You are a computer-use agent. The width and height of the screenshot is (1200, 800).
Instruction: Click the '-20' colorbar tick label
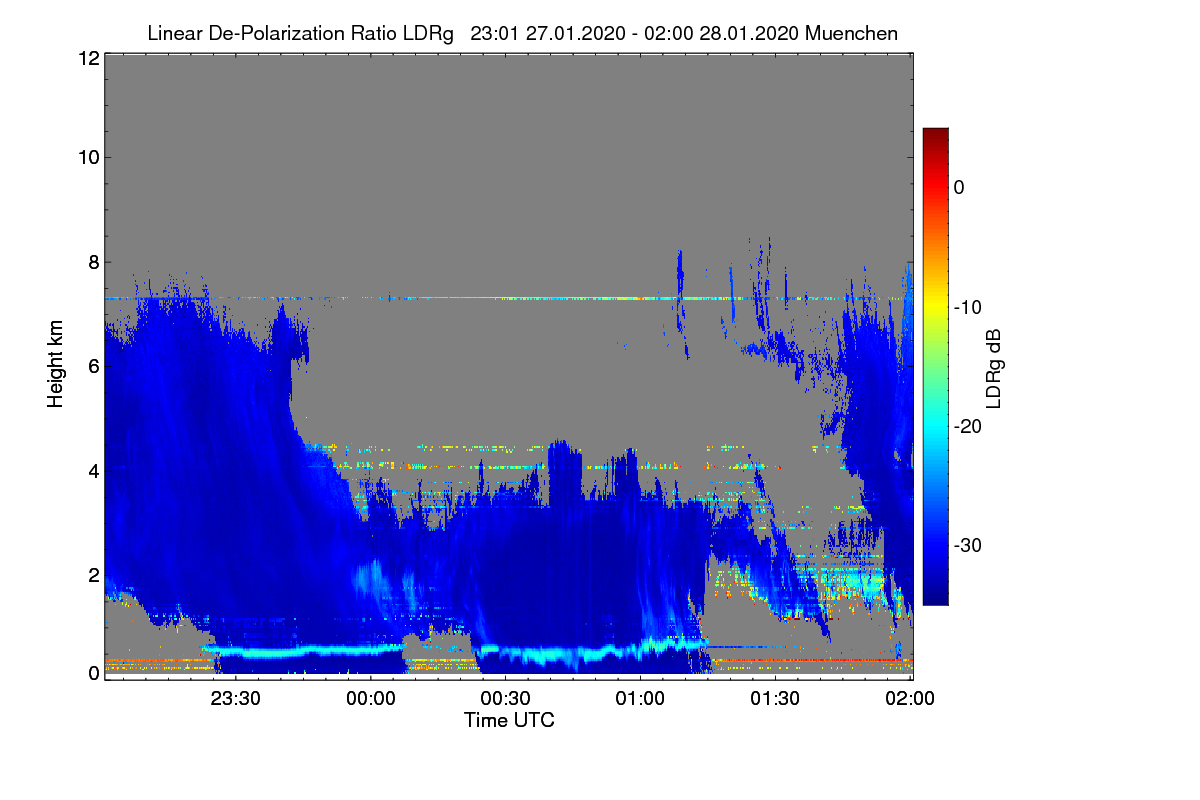click(x=969, y=426)
